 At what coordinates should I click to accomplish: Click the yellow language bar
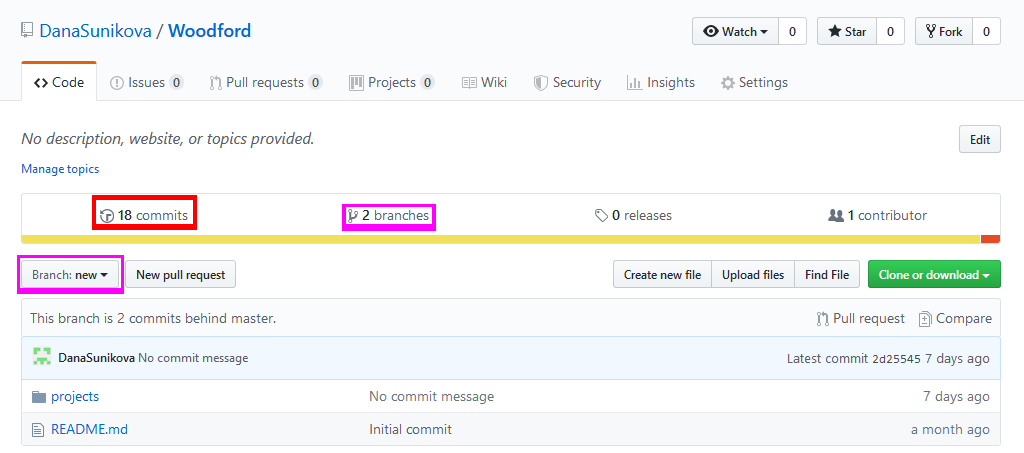(x=500, y=239)
